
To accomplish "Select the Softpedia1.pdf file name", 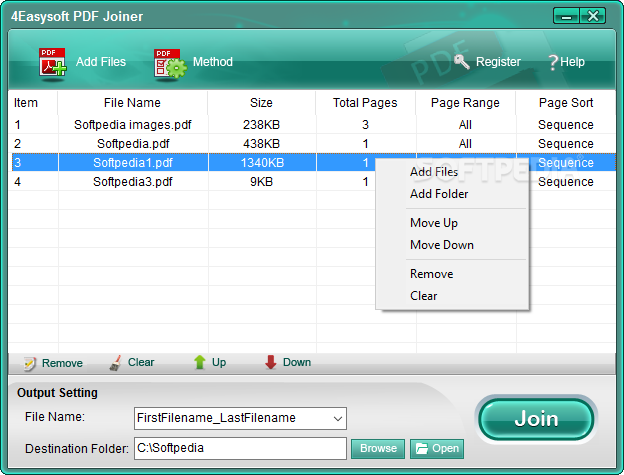I will tap(133, 163).
